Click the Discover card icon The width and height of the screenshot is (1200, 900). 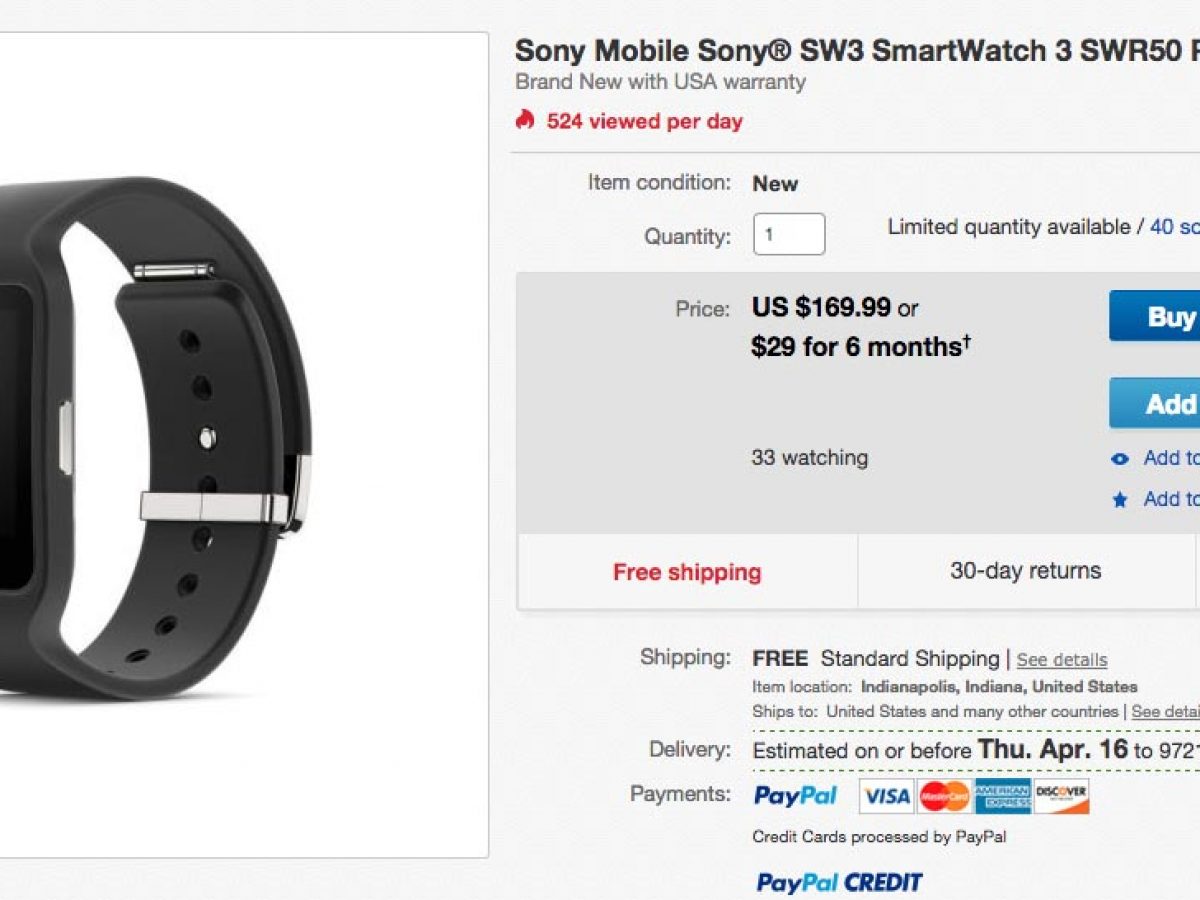pyautogui.click(x=1061, y=796)
